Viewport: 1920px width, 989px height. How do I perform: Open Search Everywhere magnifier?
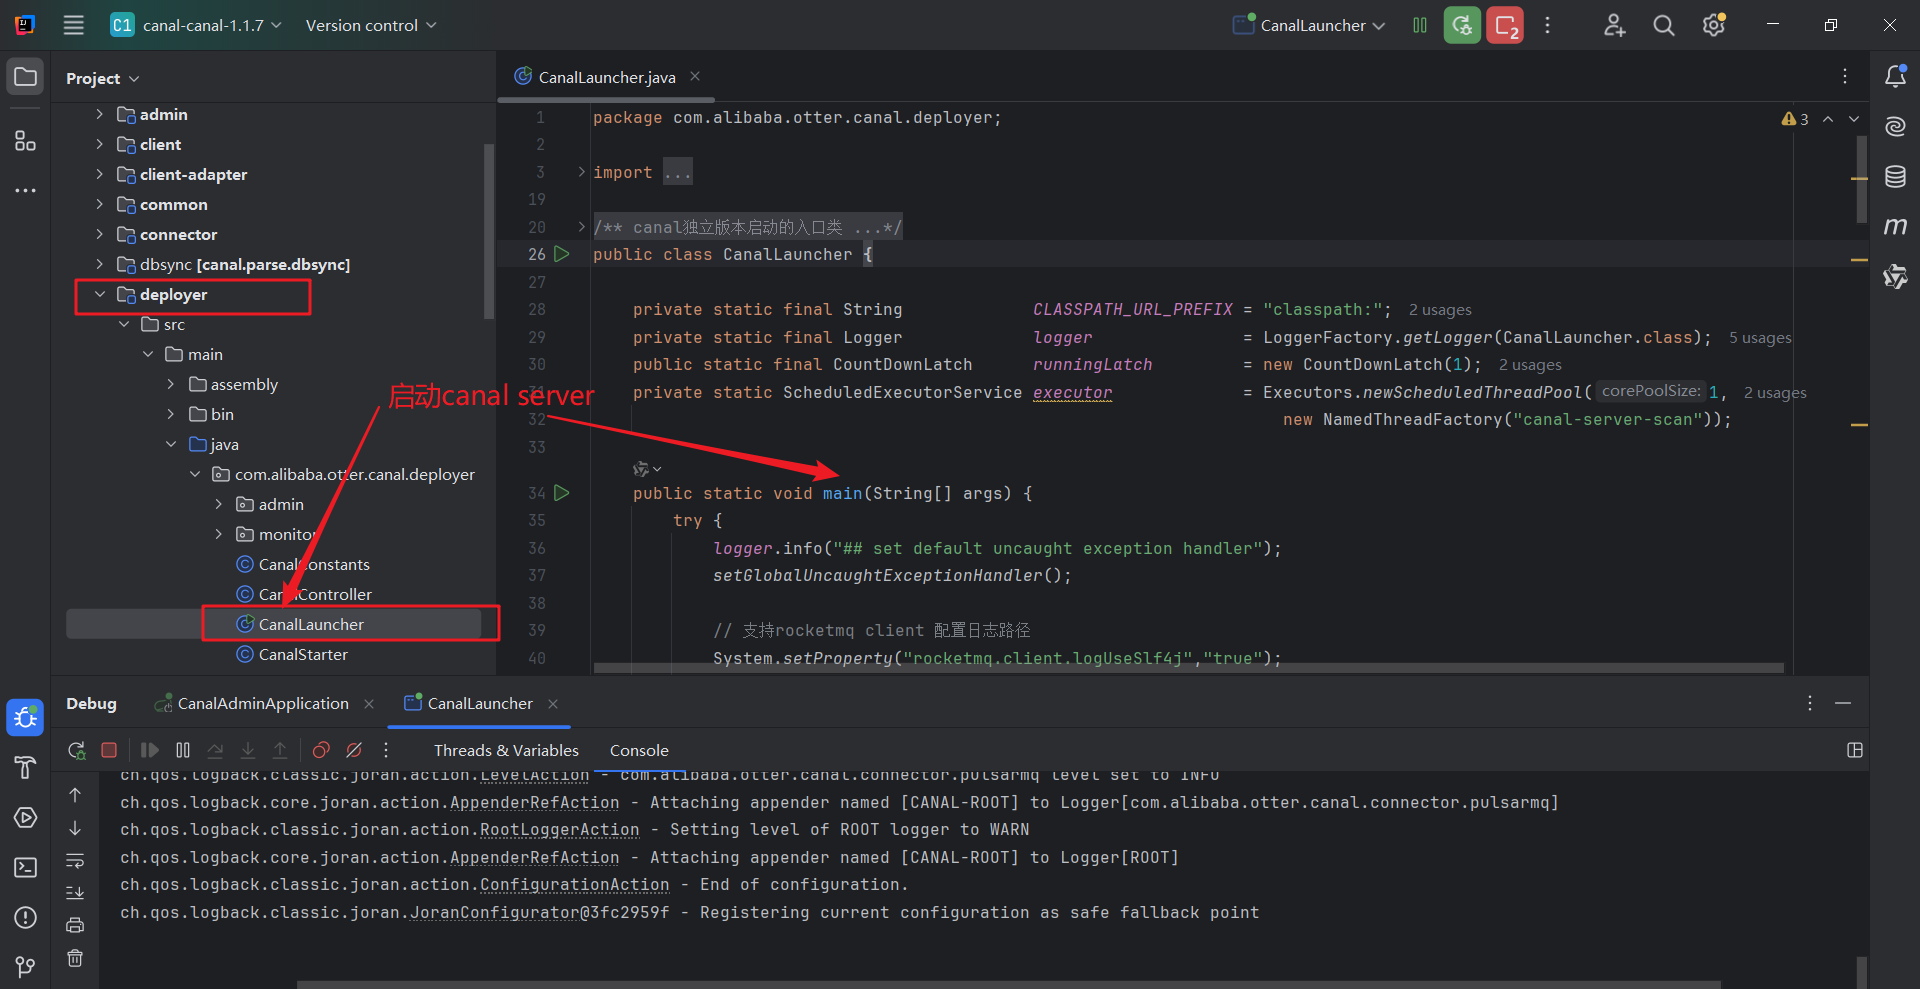[x=1664, y=25]
